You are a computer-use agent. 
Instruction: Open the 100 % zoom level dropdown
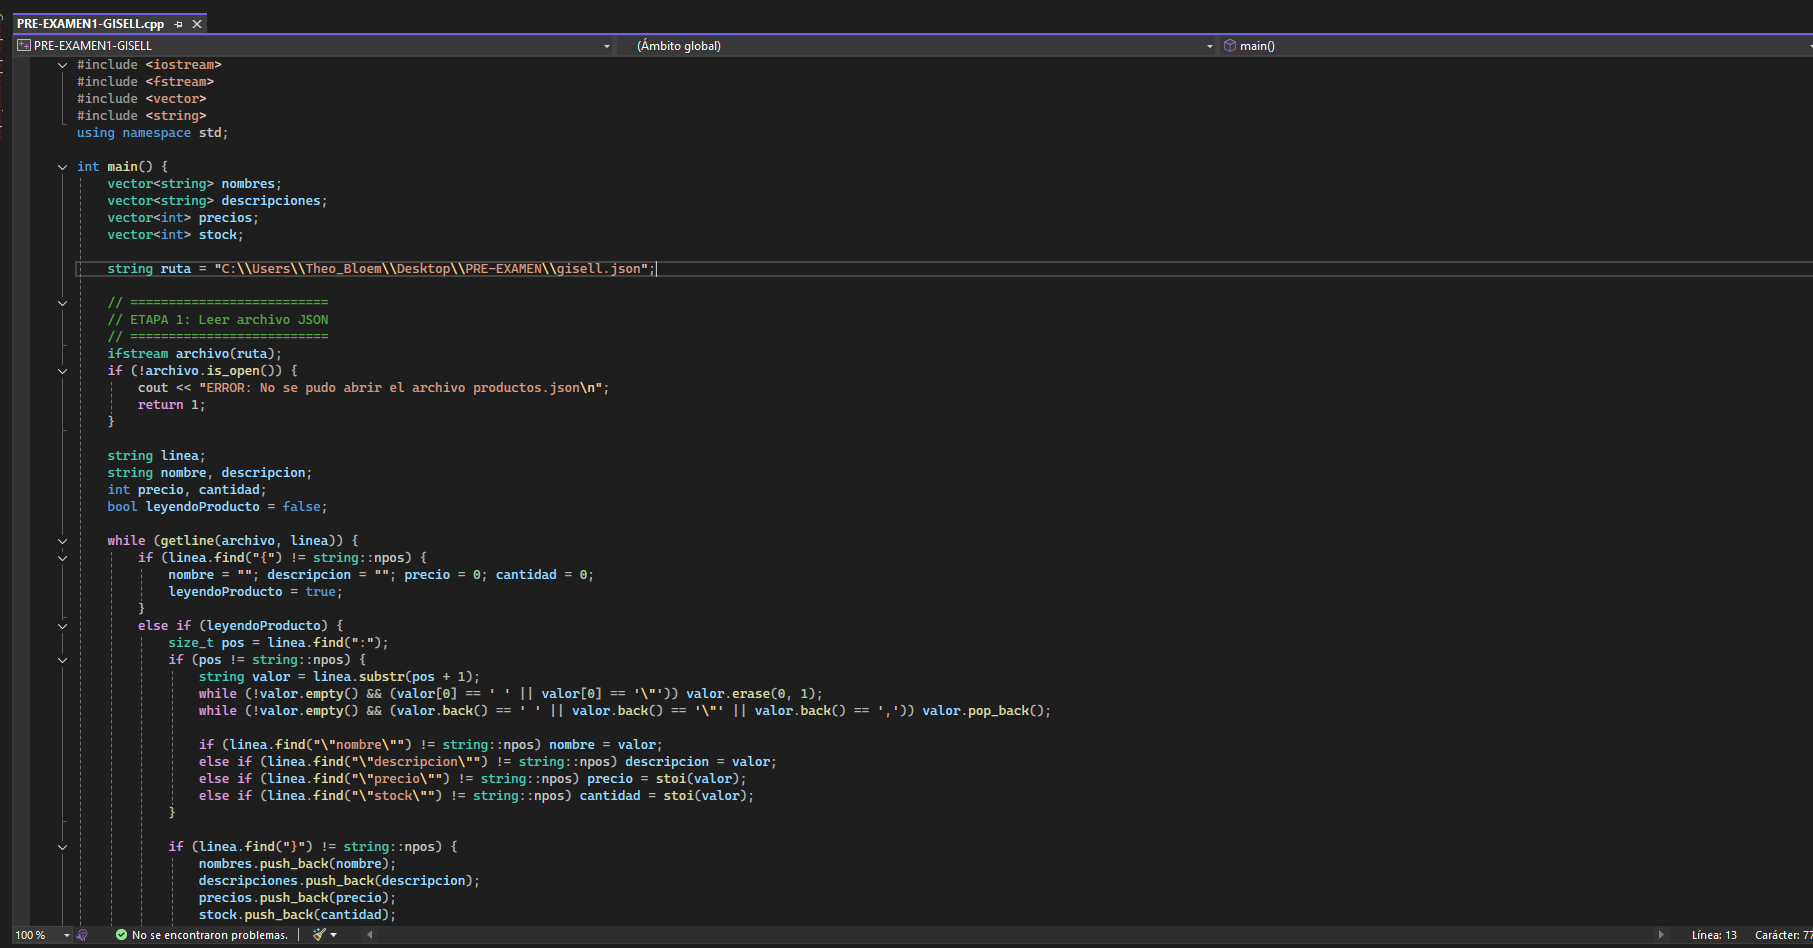click(x=66, y=935)
